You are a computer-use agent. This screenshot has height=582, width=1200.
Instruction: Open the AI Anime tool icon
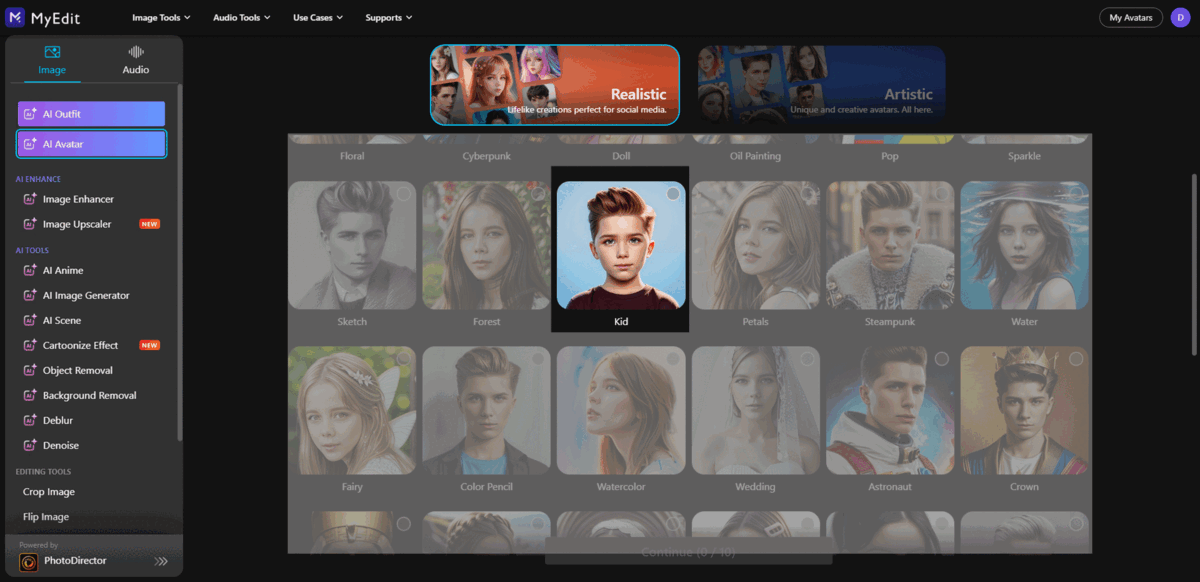(29, 271)
